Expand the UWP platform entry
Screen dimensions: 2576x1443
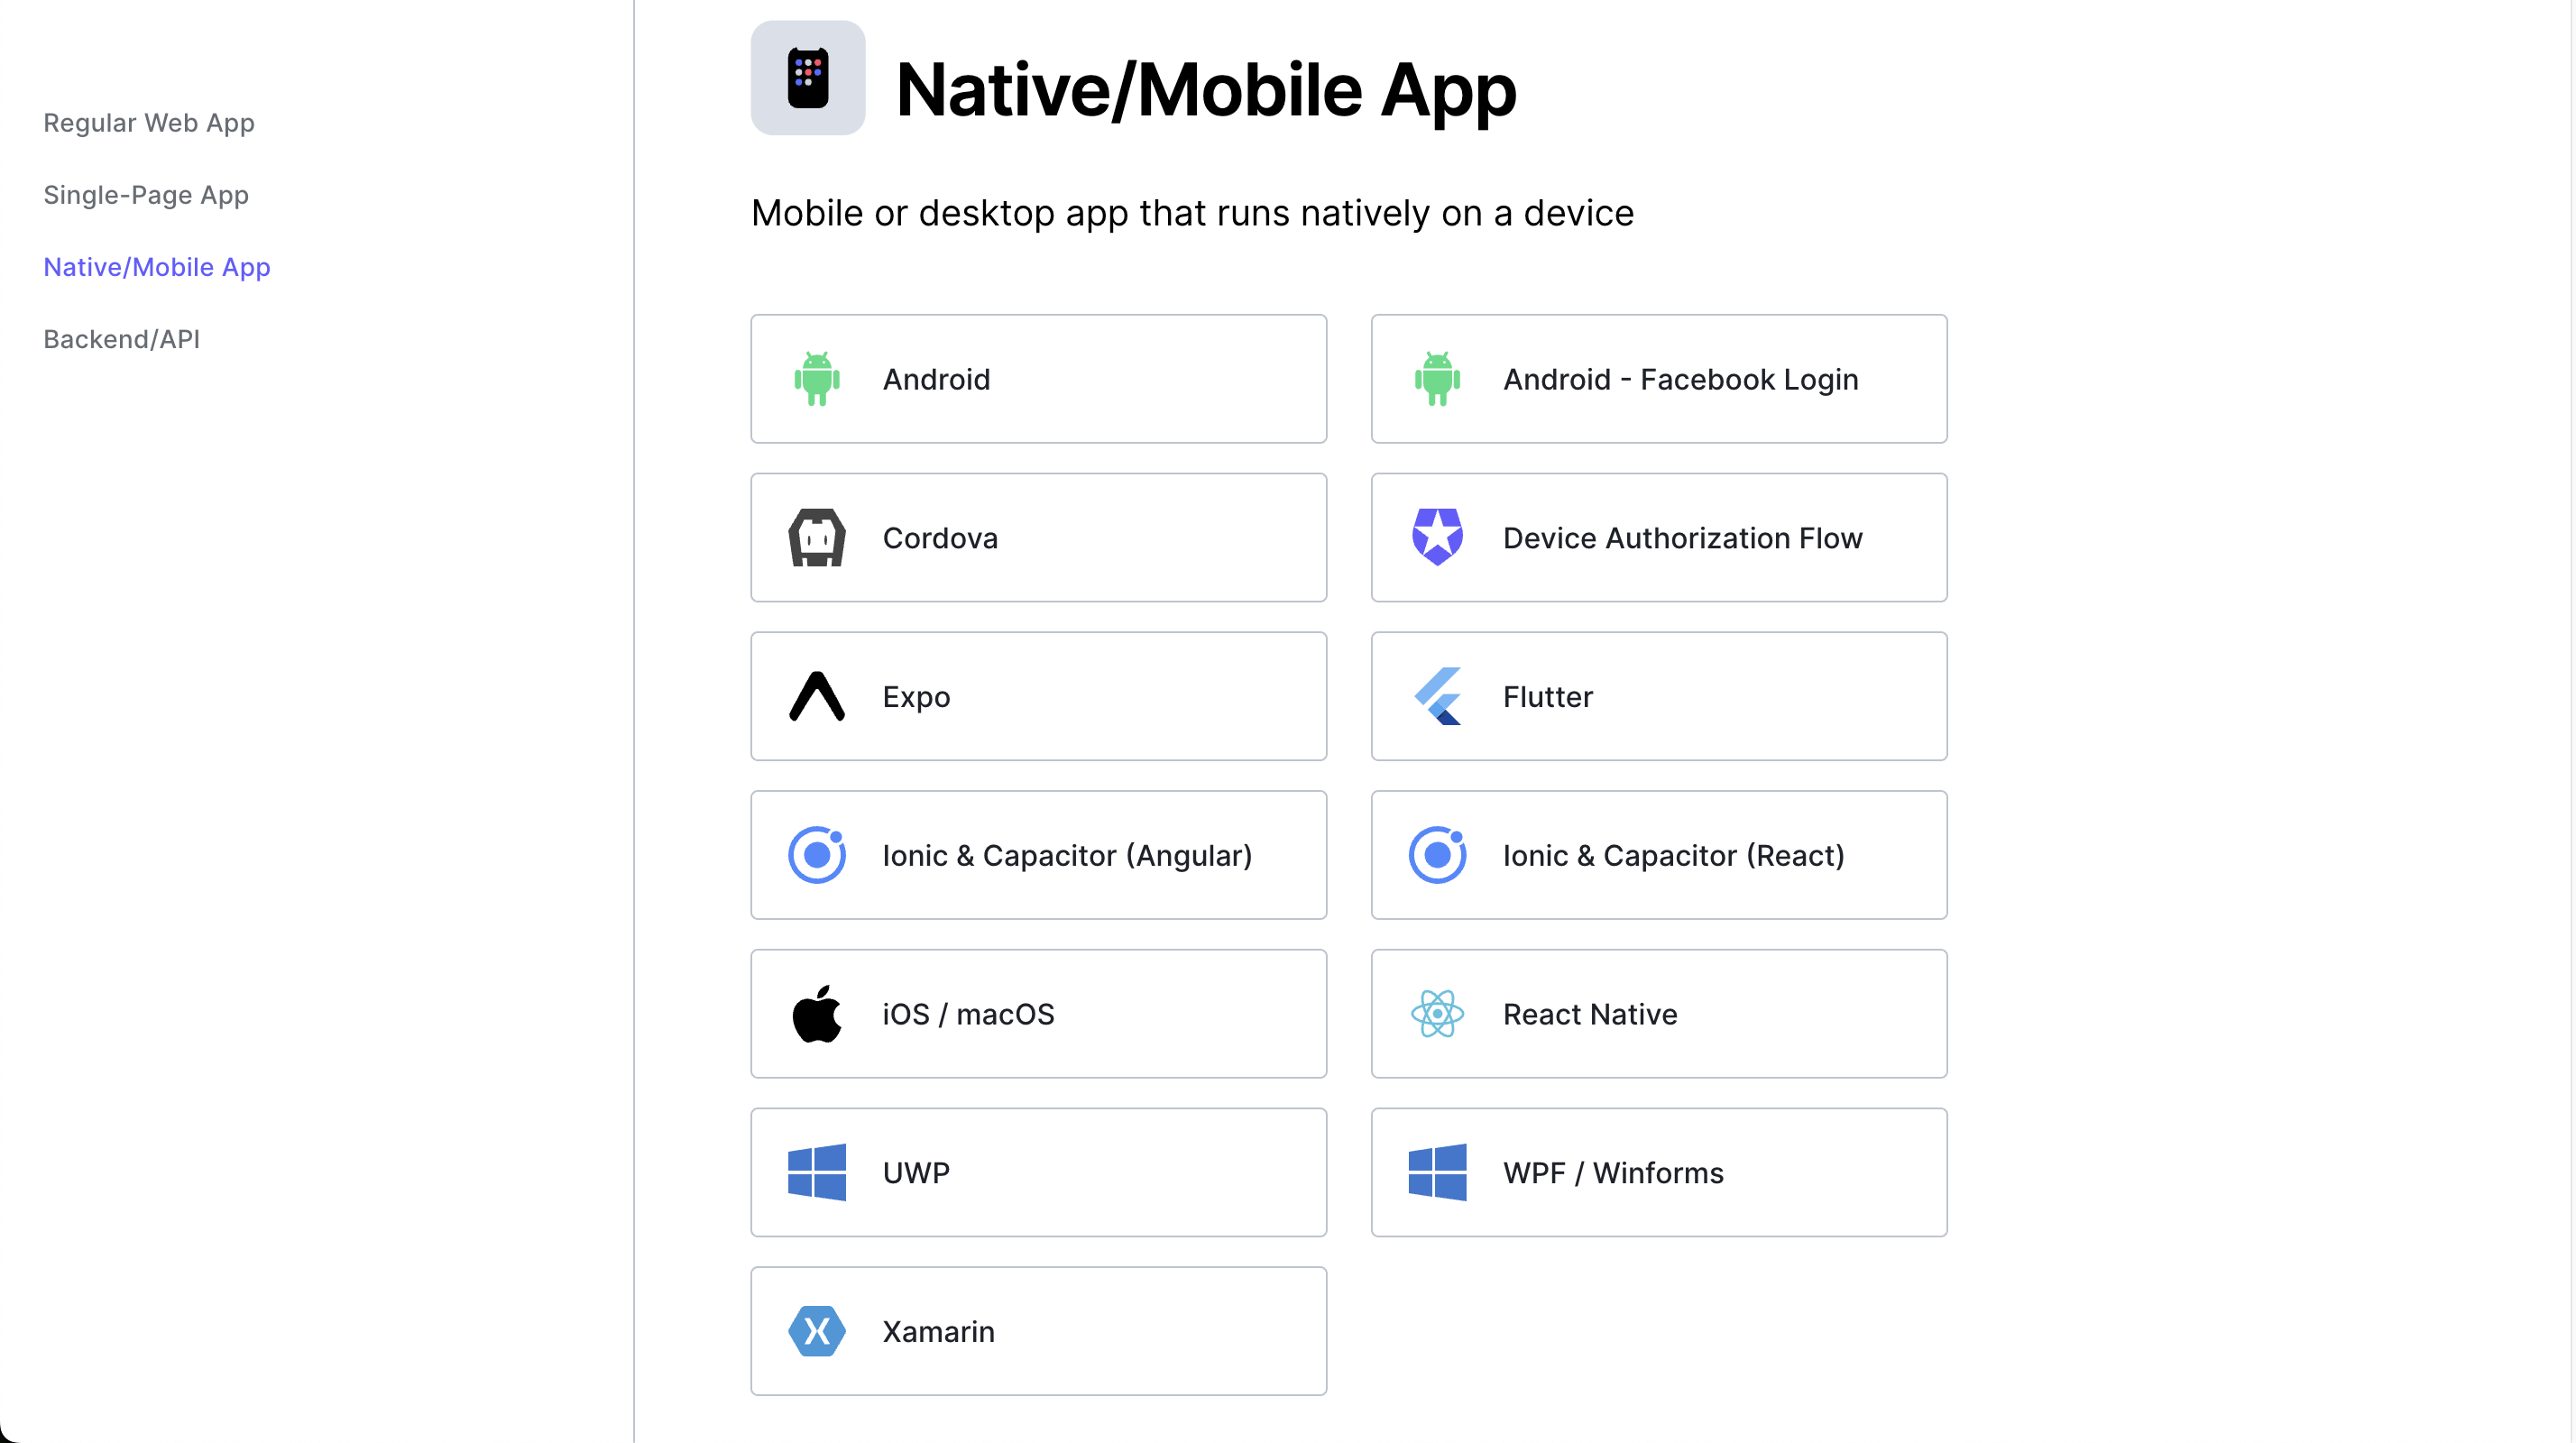point(1038,1172)
